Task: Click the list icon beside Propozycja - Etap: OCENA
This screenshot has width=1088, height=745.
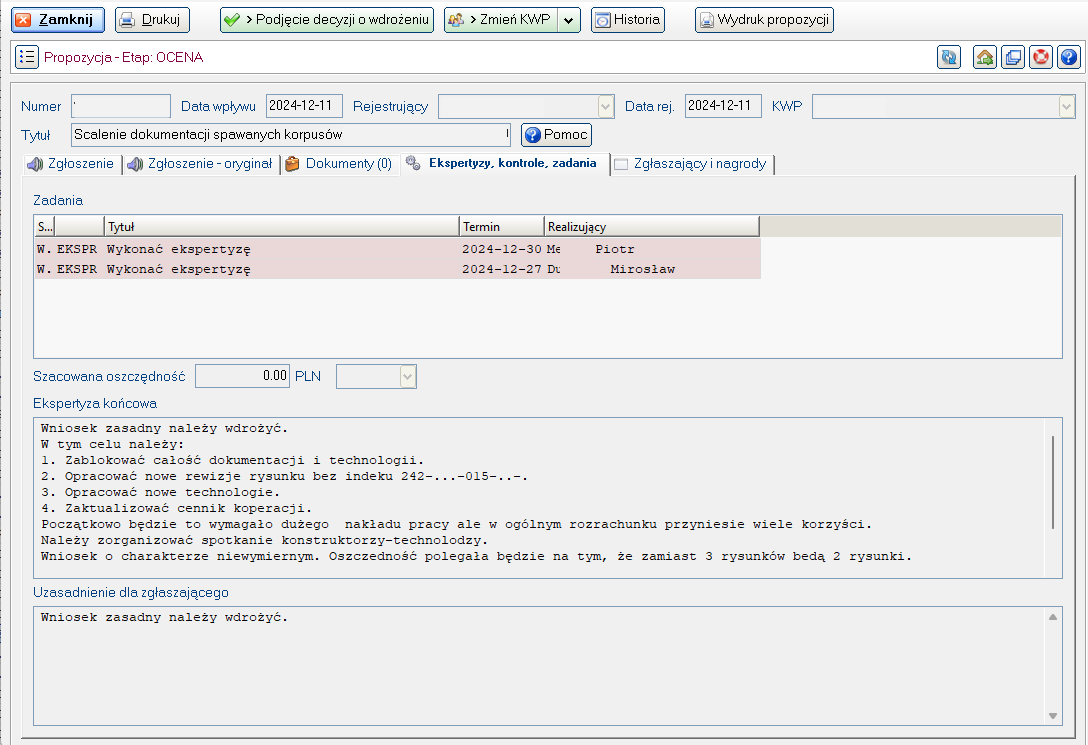Action: point(26,57)
